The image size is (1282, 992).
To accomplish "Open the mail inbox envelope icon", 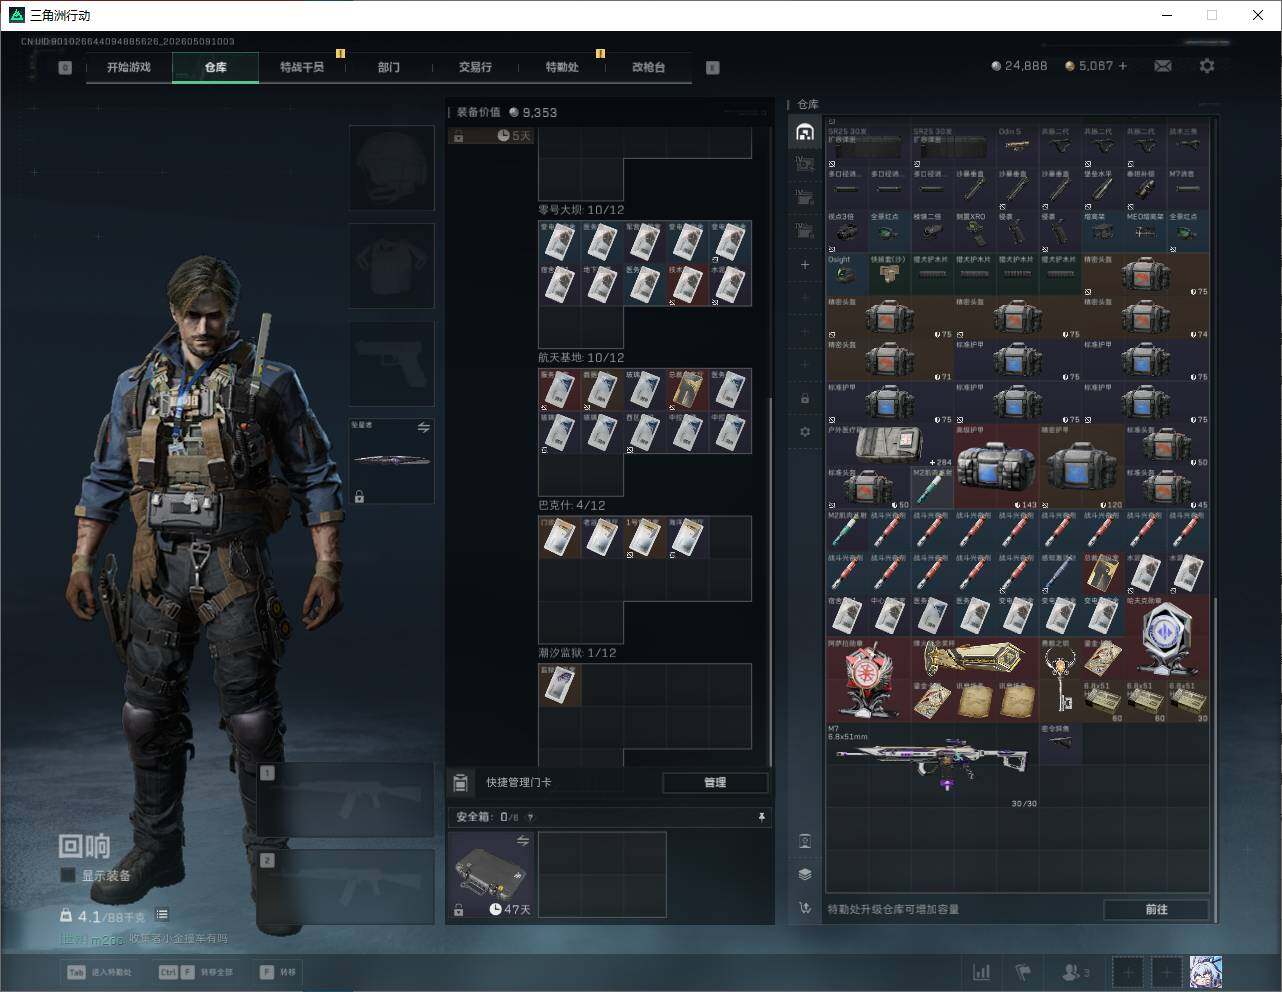I will coord(1162,66).
